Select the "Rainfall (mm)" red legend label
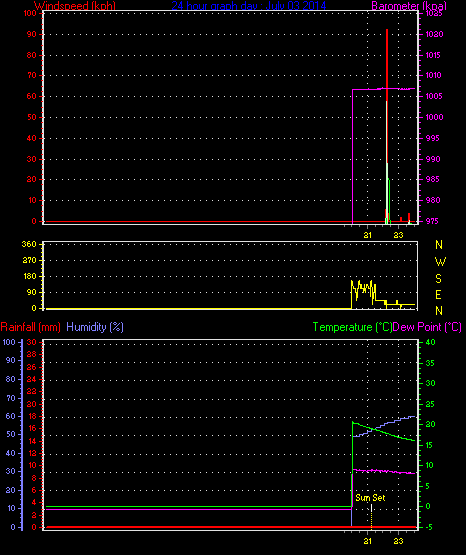Viewport: 466px width, 555px height. 30,327
